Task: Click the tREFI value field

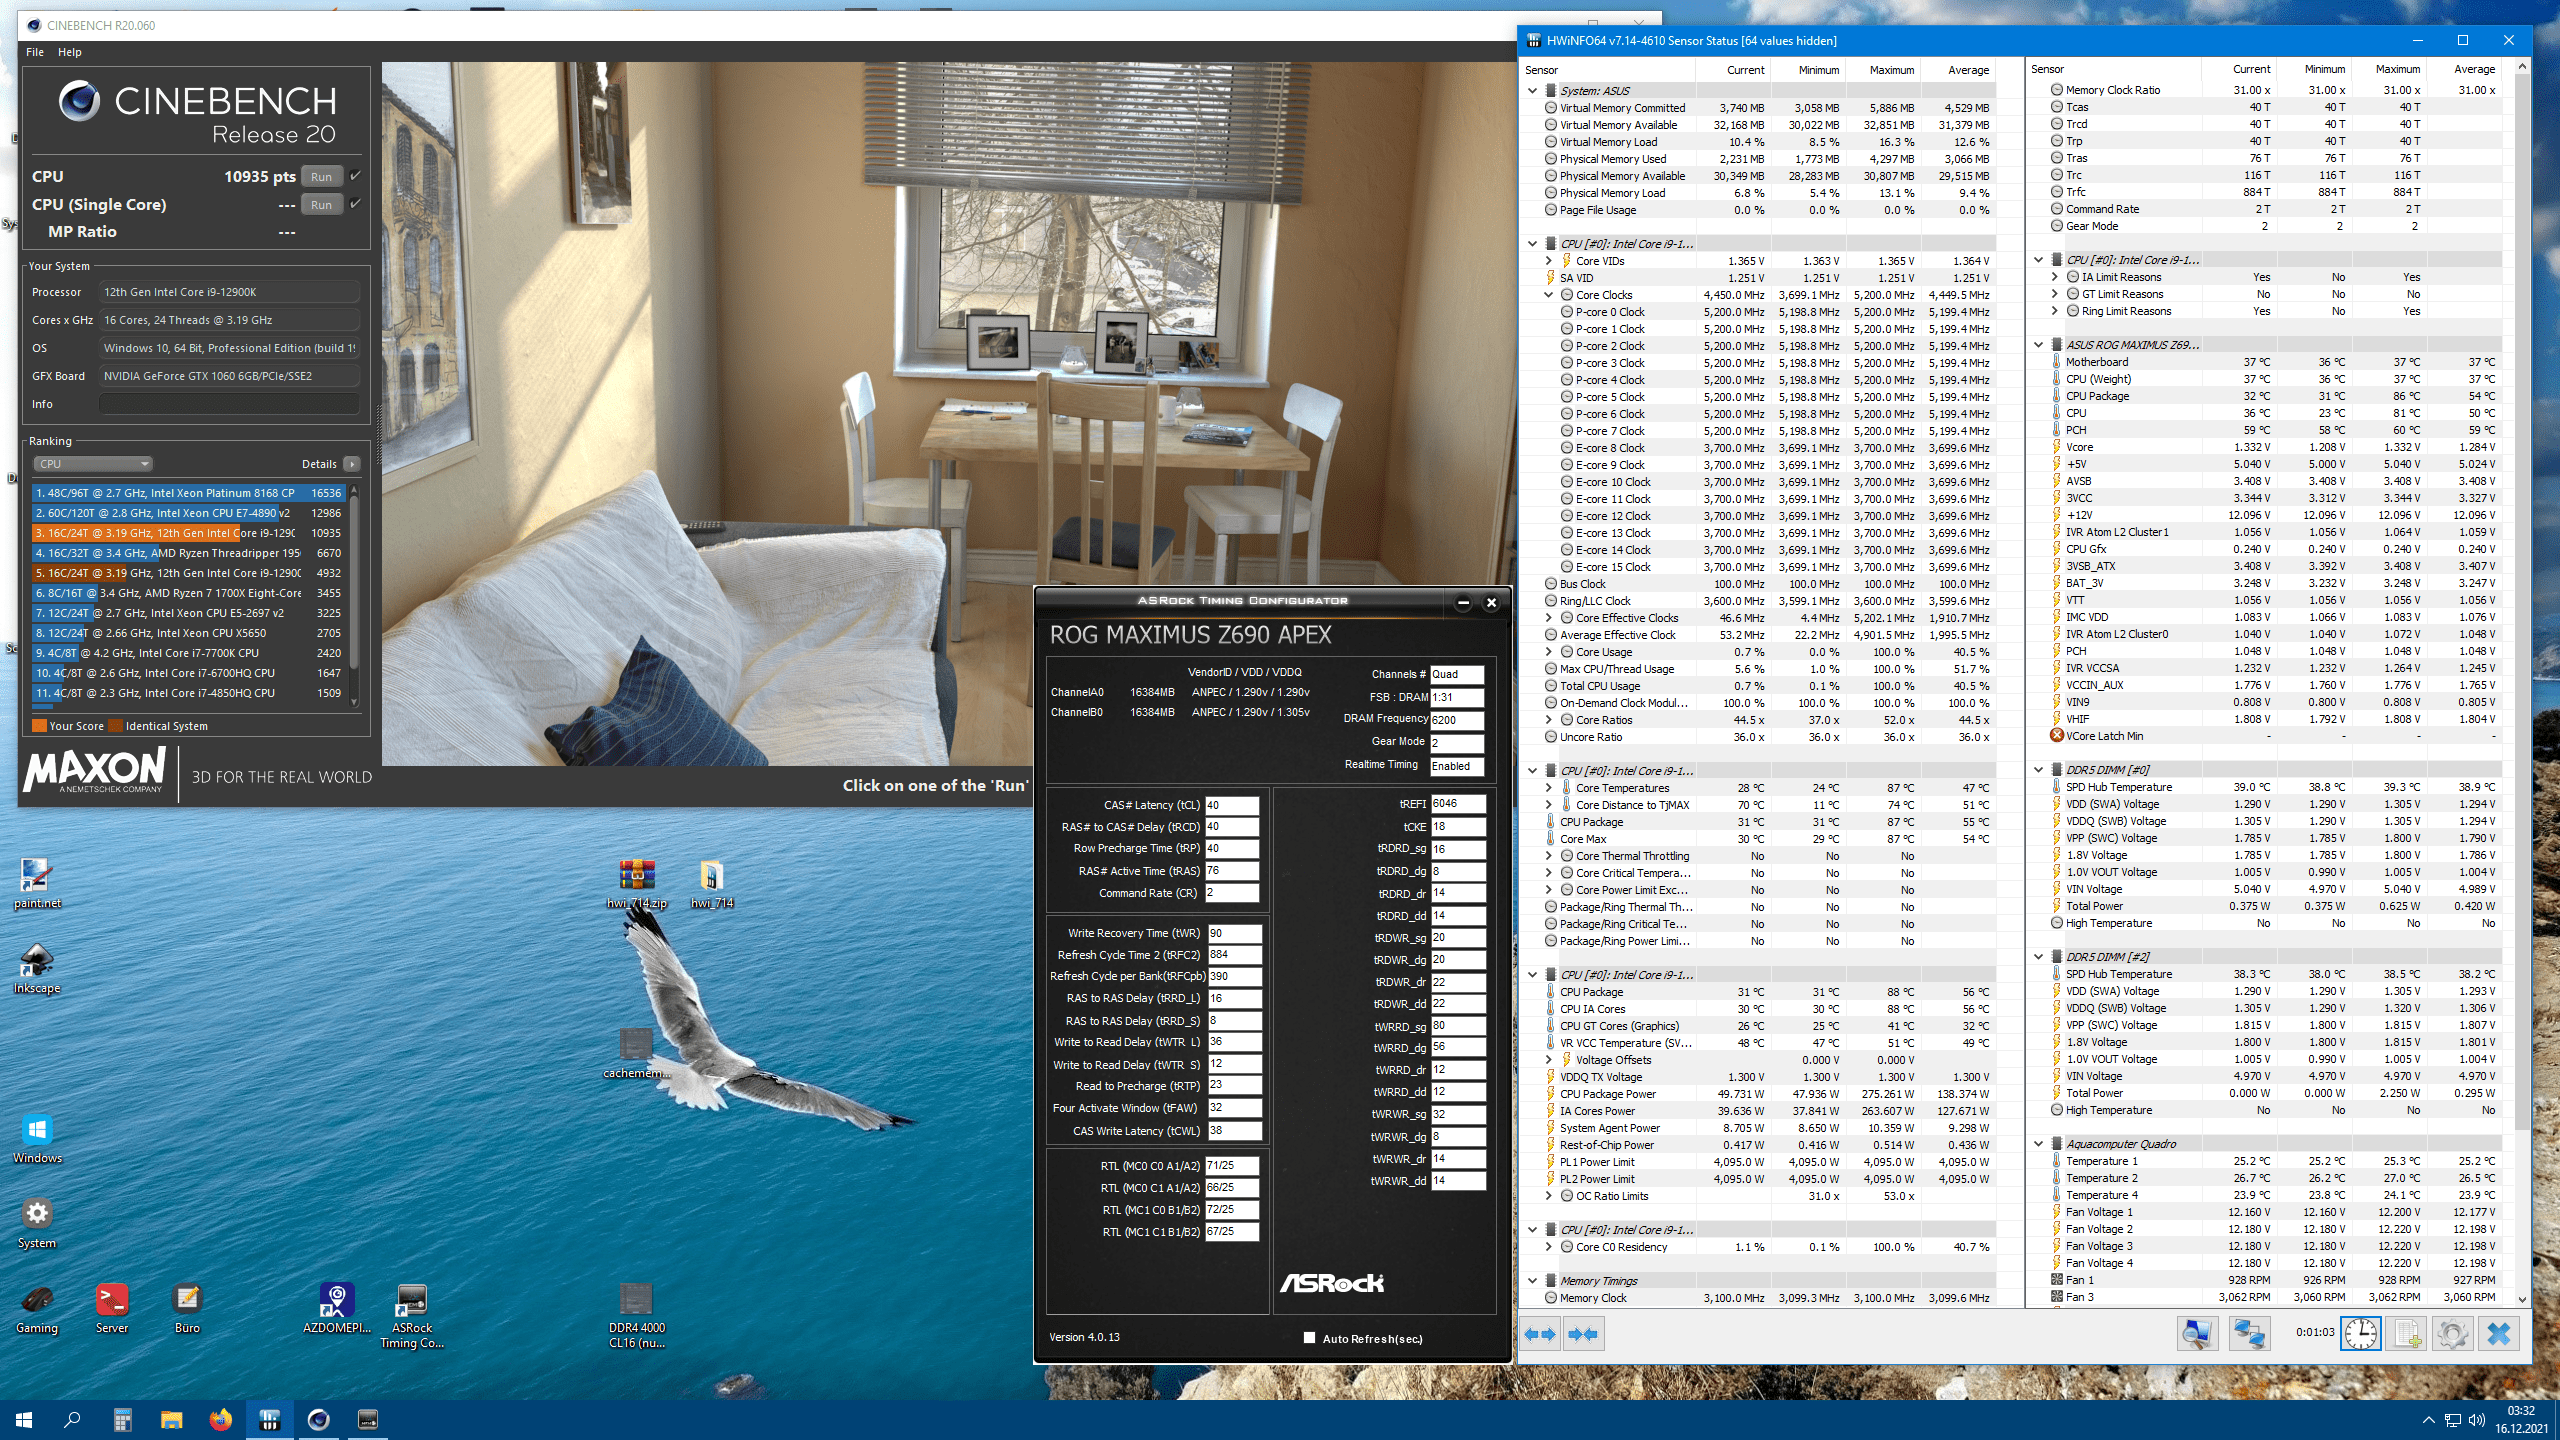Action: (x=1458, y=804)
